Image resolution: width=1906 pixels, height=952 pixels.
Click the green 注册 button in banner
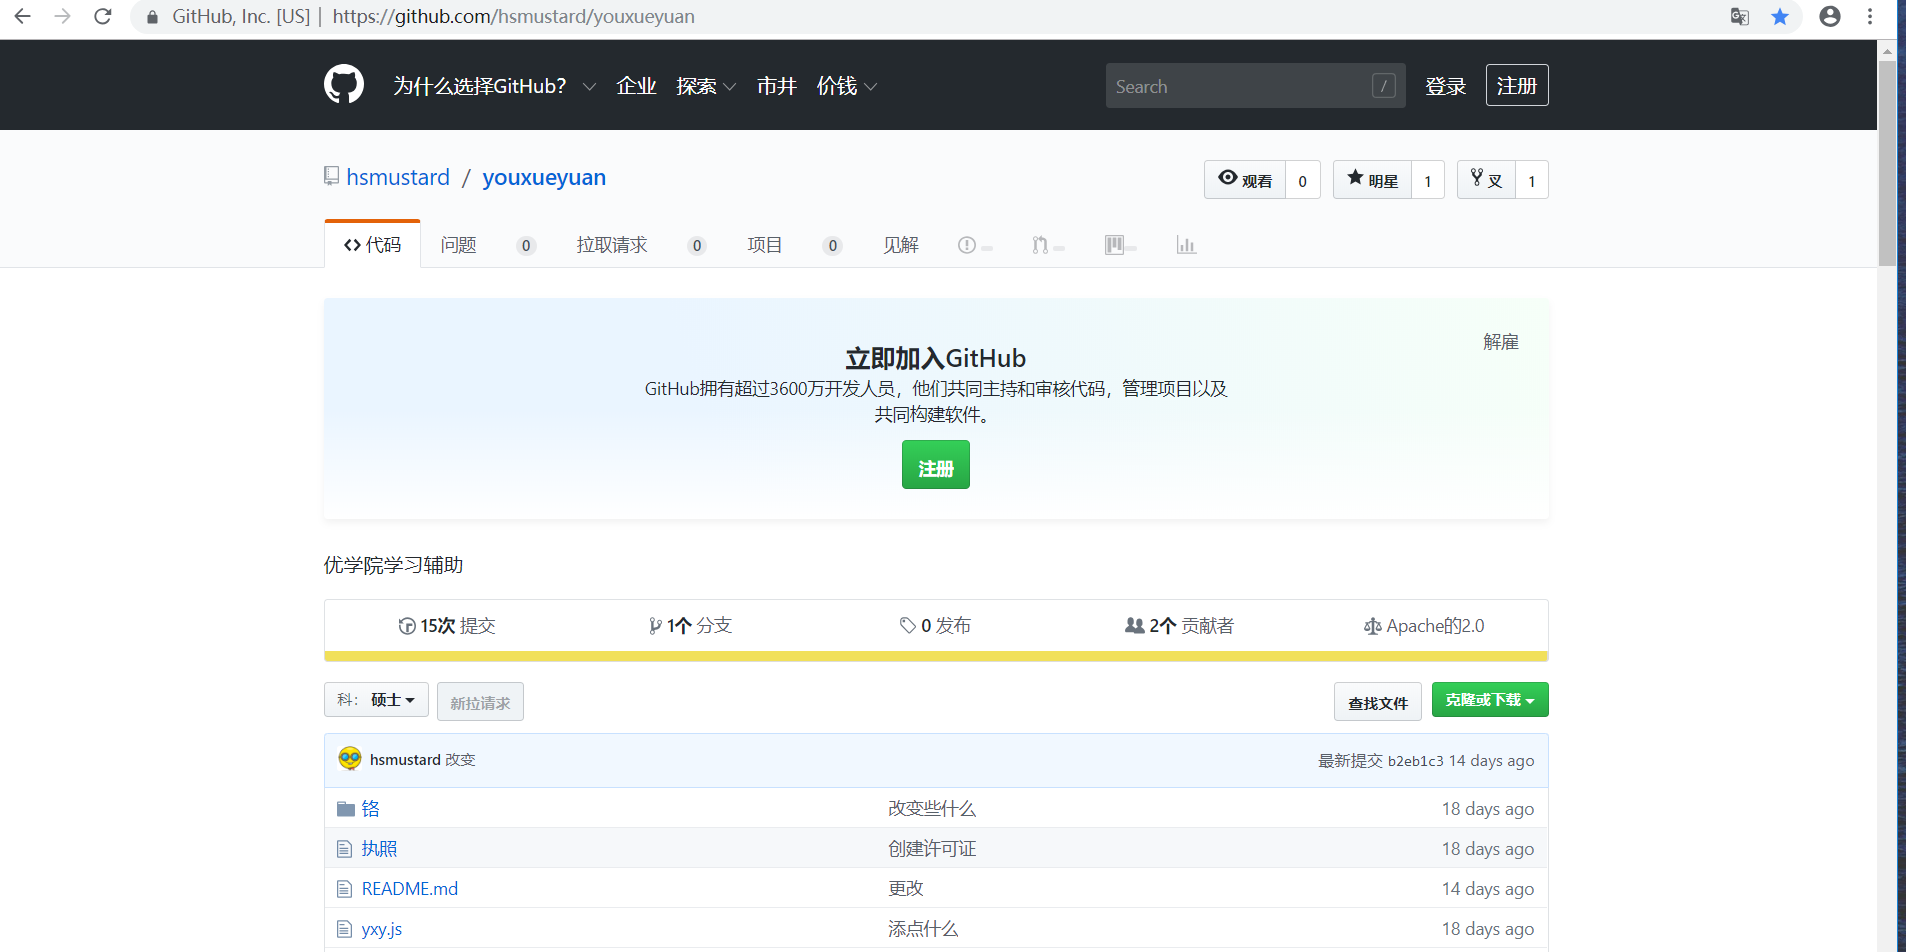[x=936, y=465]
